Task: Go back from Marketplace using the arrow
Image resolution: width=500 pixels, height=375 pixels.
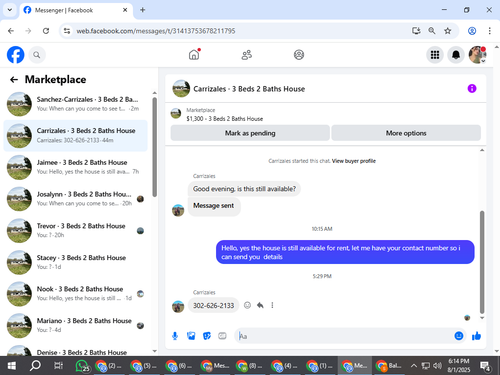Action: 14,79
